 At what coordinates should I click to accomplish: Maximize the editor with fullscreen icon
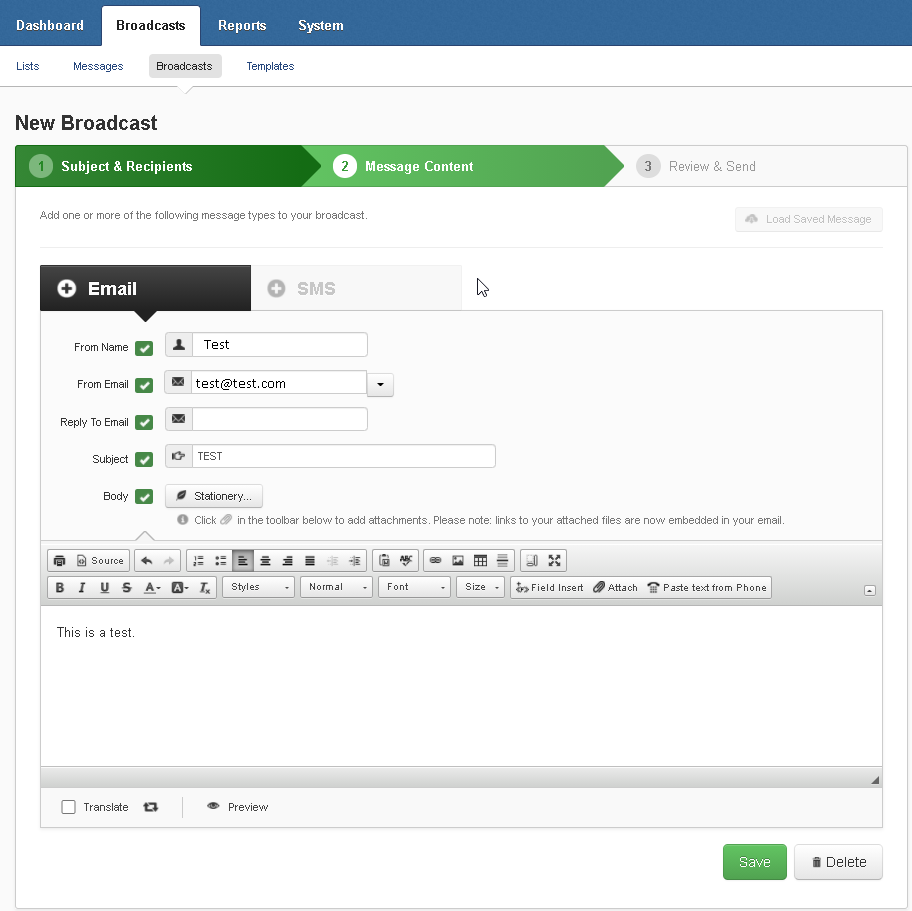(555, 561)
